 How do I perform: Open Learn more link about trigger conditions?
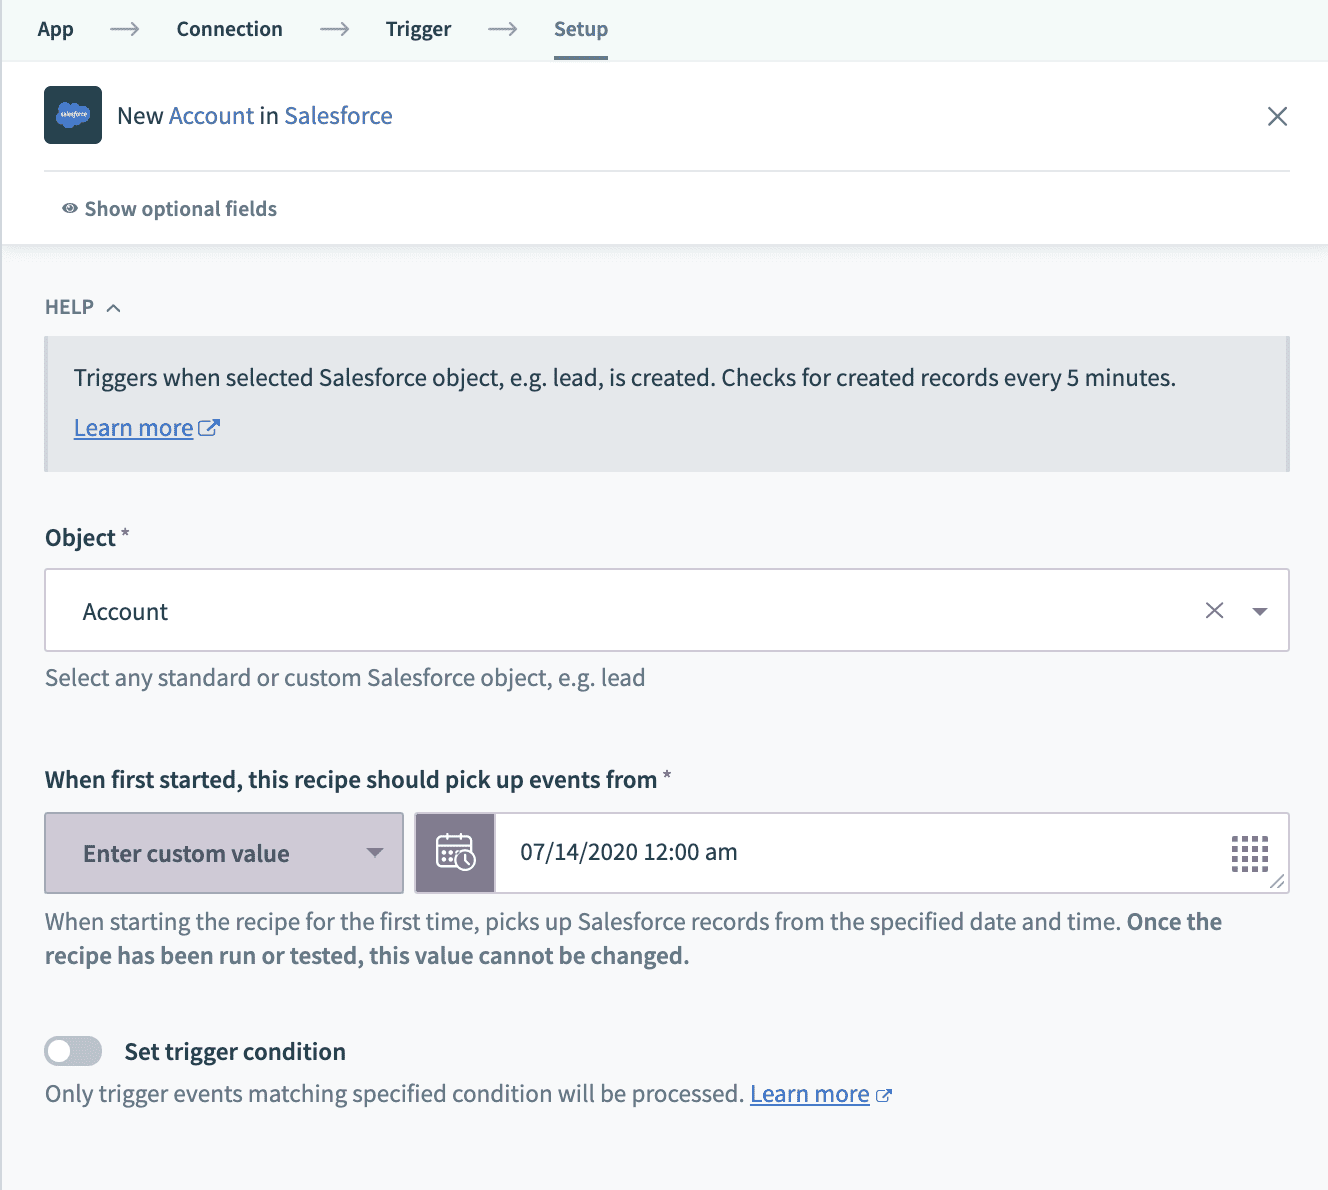[x=809, y=1094]
